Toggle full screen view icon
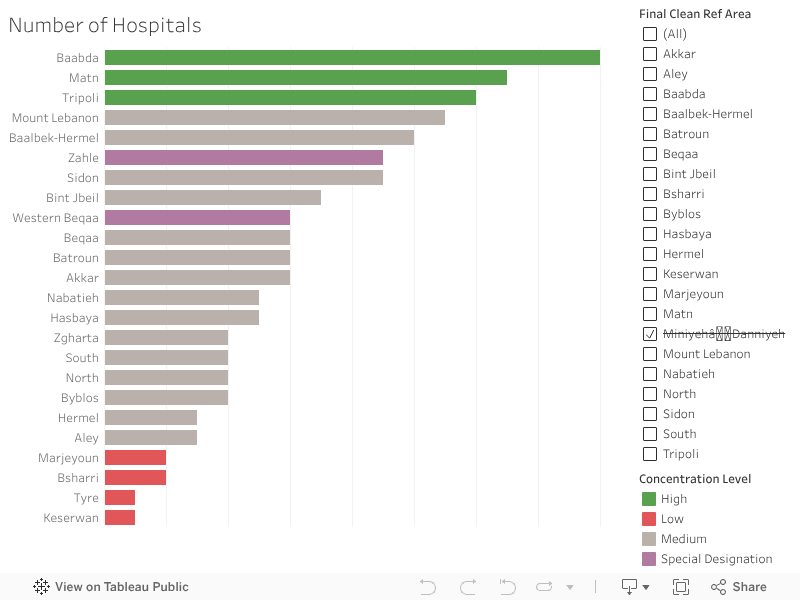 681,587
